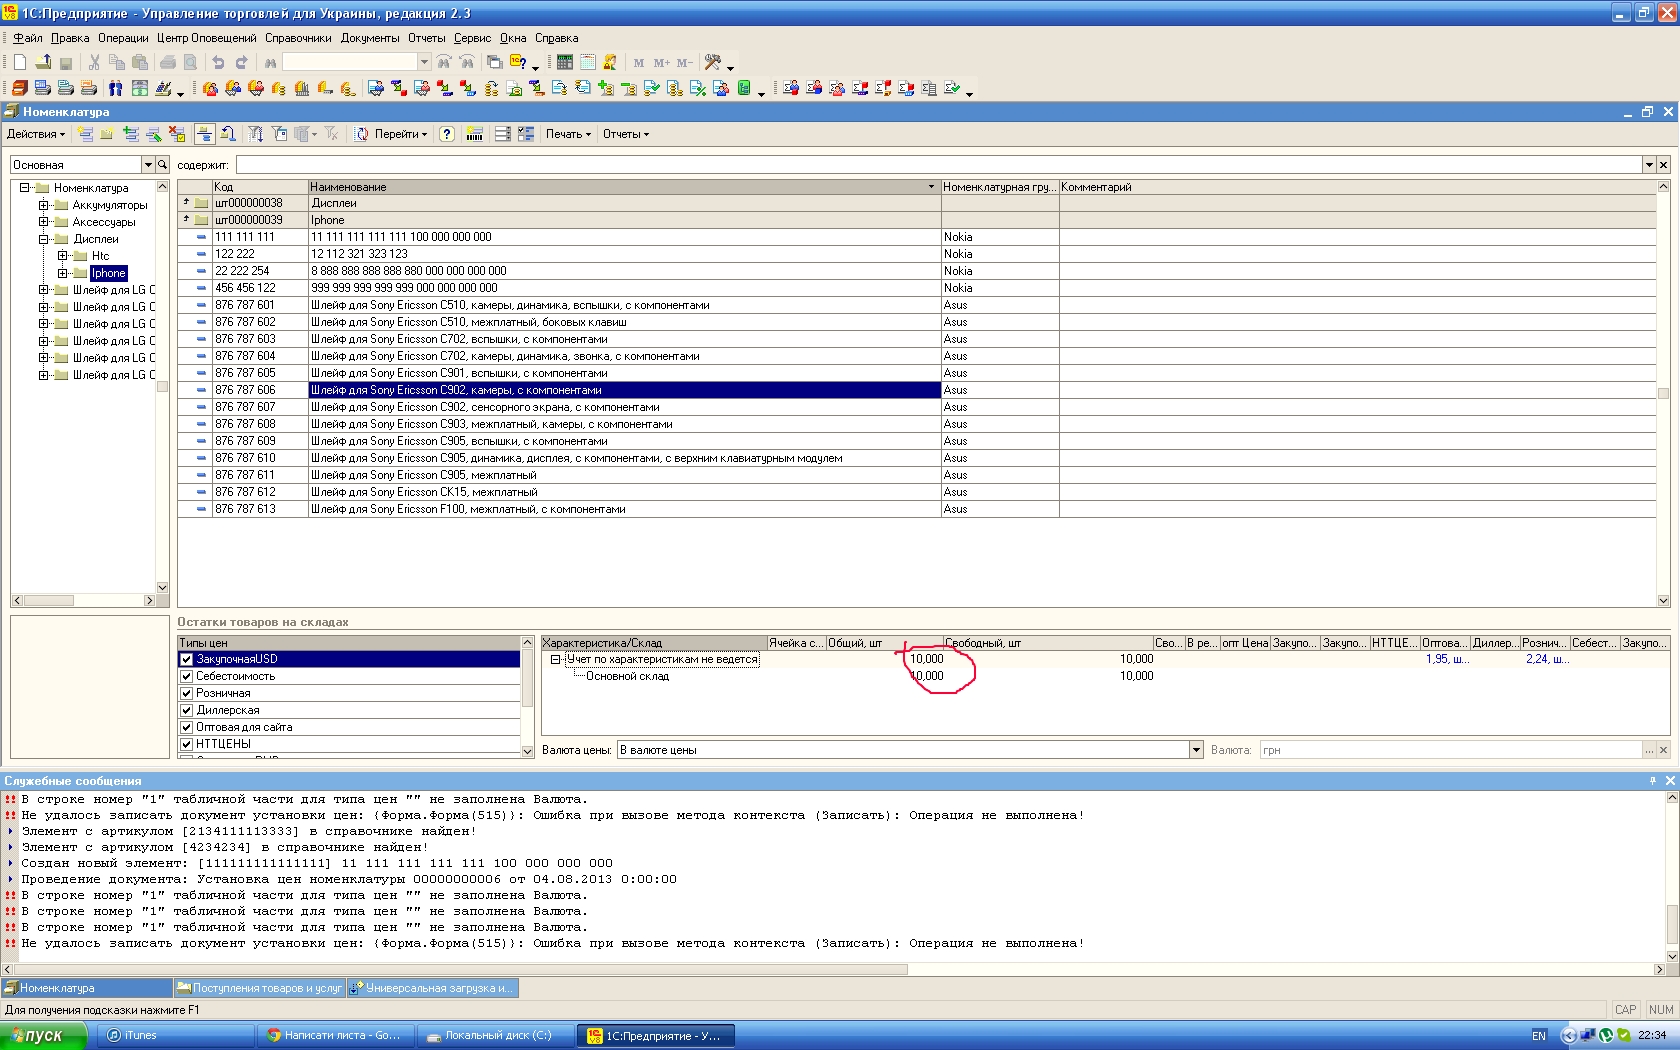Open the Действия dropdown menu

click(35, 134)
